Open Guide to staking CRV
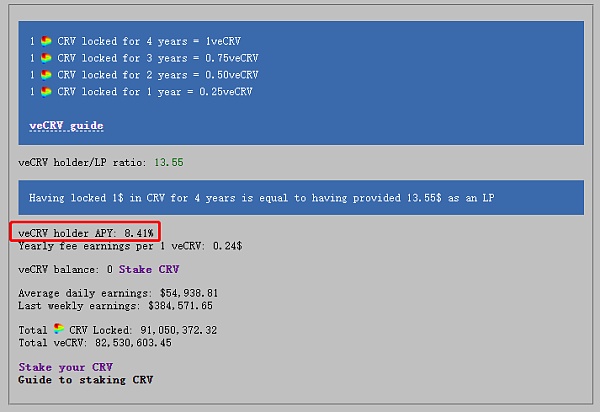600x412 pixels. 85,380
